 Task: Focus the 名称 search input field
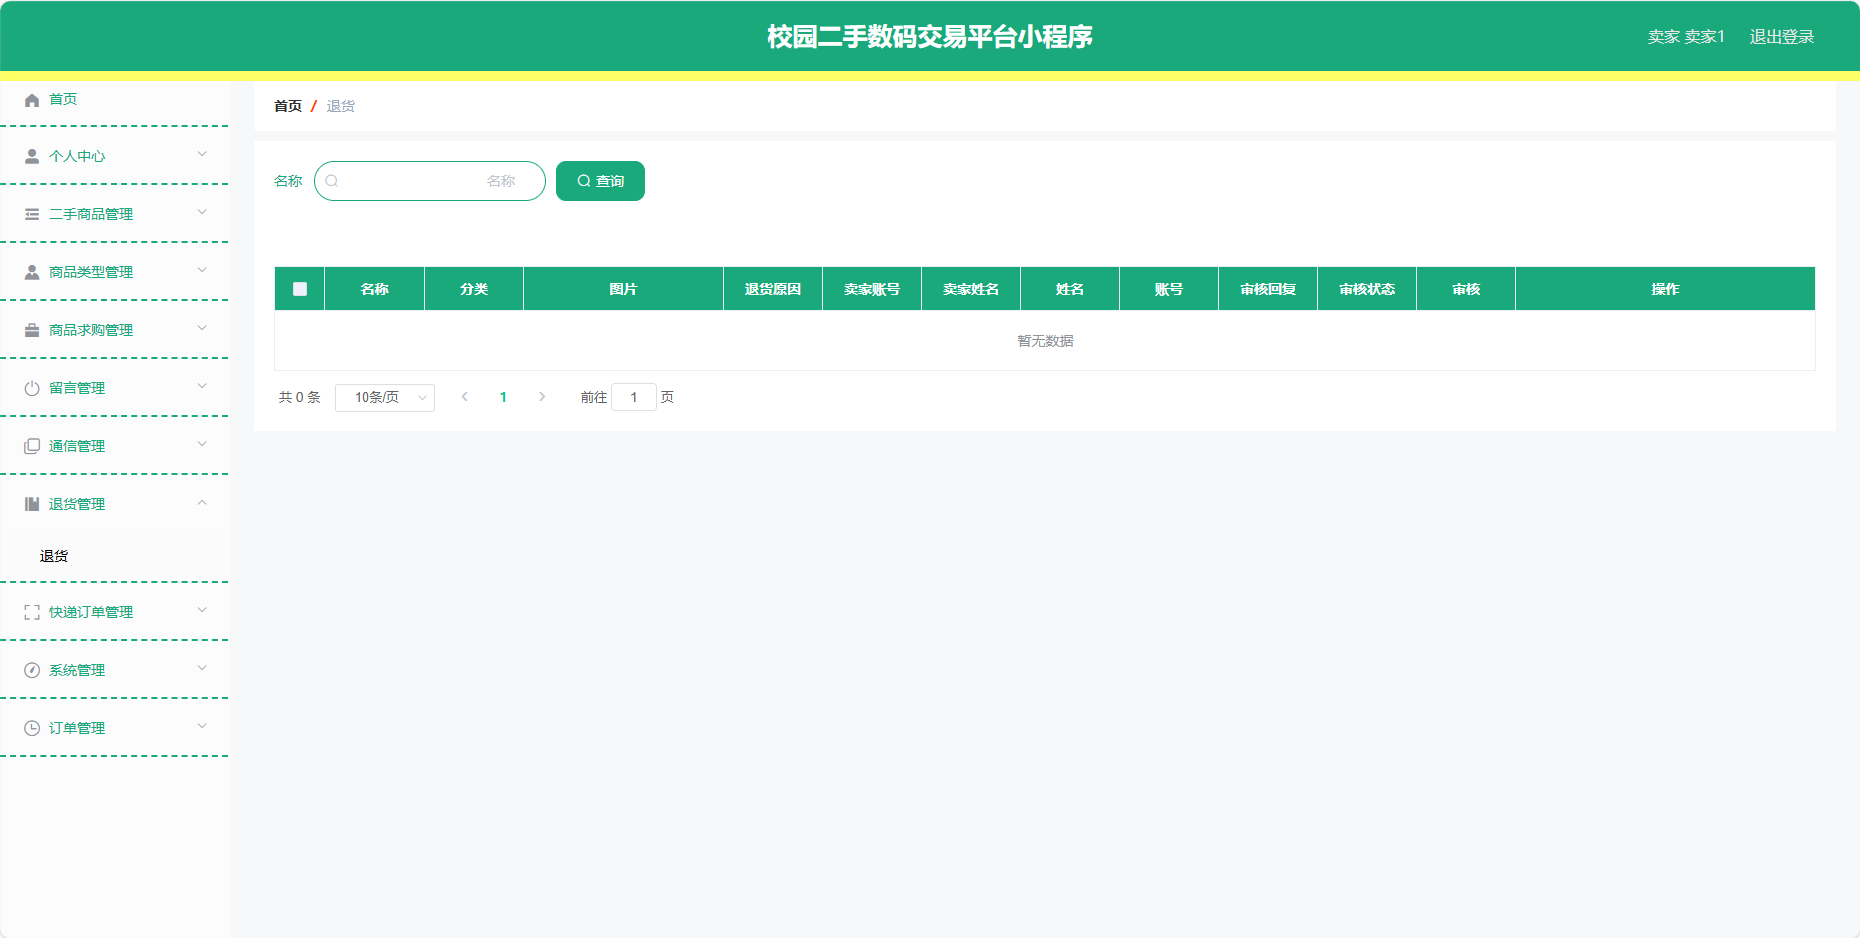(x=430, y=181)
